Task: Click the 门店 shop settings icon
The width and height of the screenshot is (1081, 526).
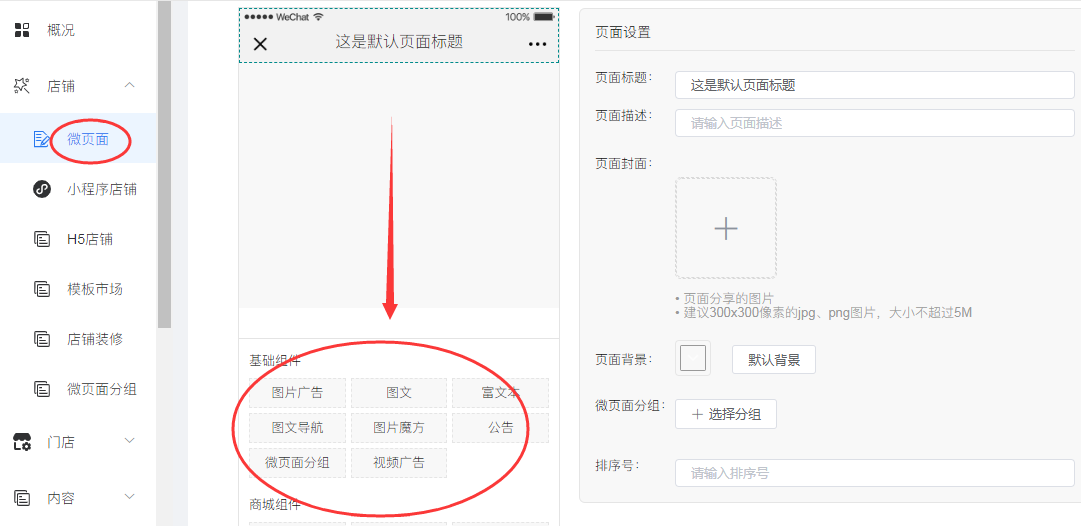Action: pyautogui.click(x=22, y=442)
